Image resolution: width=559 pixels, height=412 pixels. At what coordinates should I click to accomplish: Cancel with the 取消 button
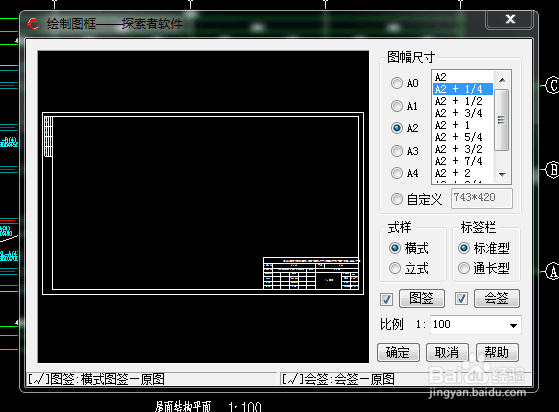pyautogui.click(x=447, y=352)
